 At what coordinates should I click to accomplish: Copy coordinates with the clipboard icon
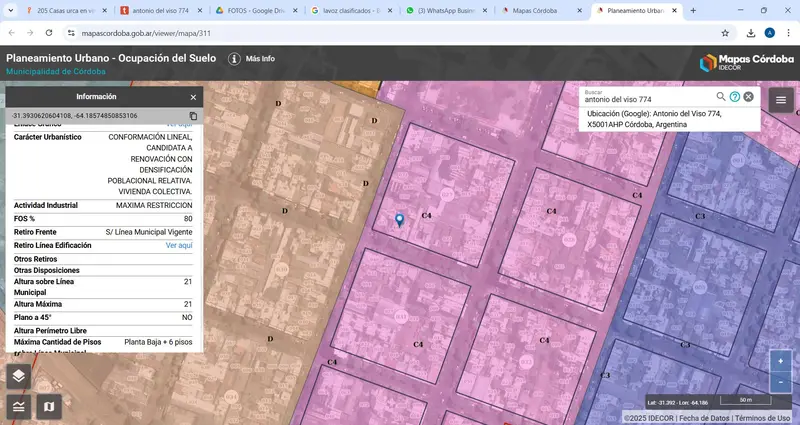click(193, 116)
